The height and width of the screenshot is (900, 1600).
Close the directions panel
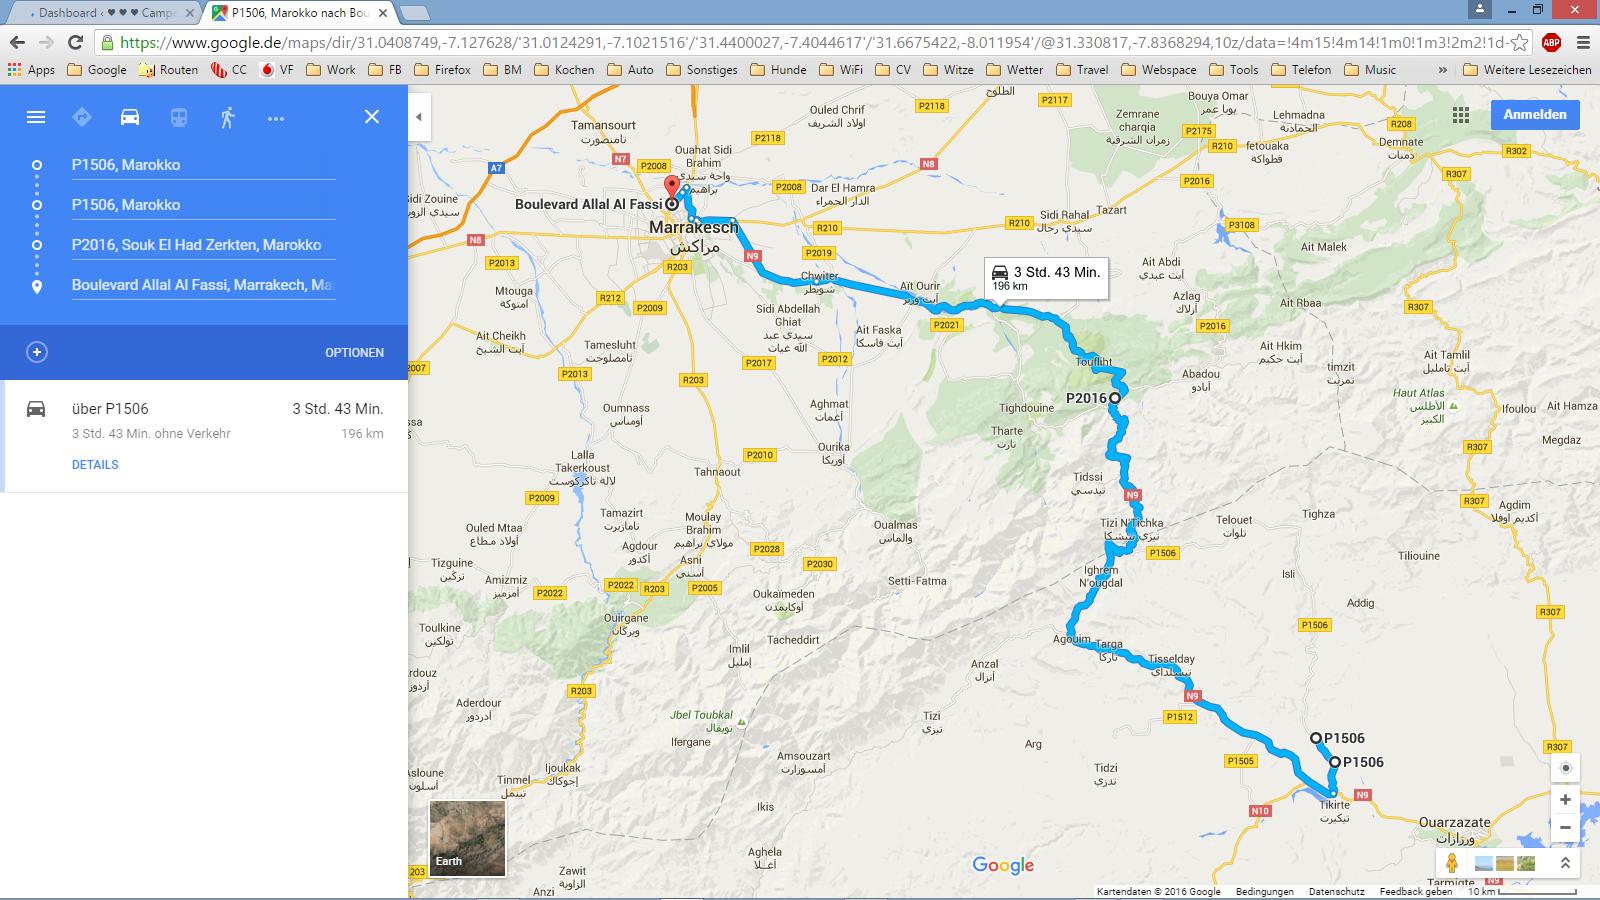click(x=372, y=117)
